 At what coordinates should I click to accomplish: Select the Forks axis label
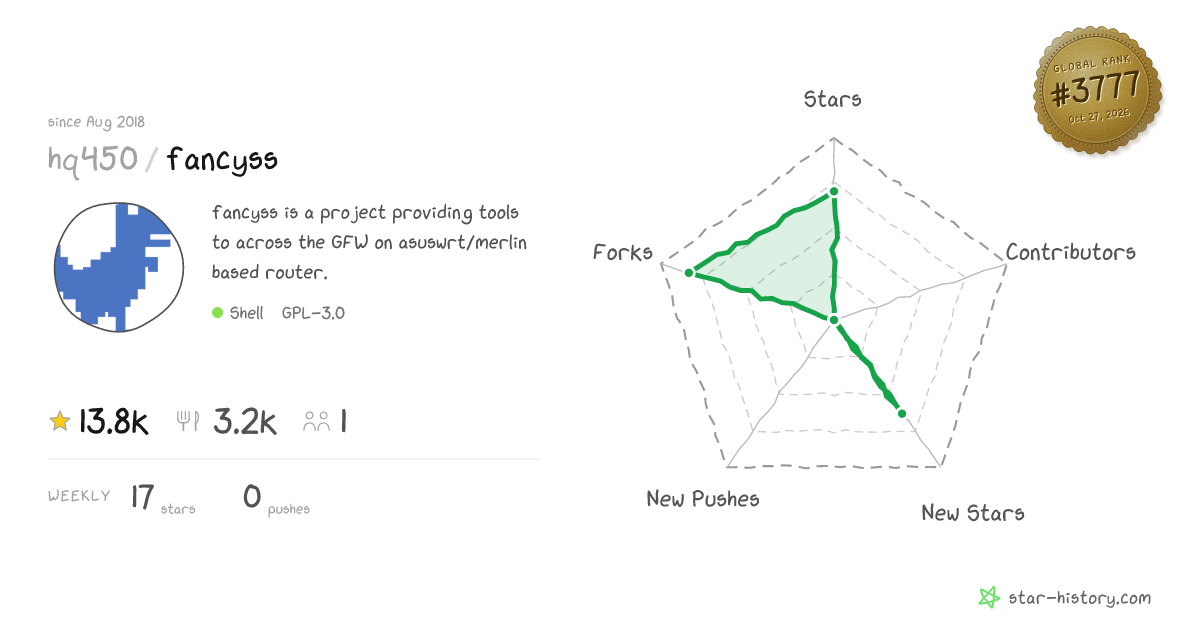click(623, 252)
